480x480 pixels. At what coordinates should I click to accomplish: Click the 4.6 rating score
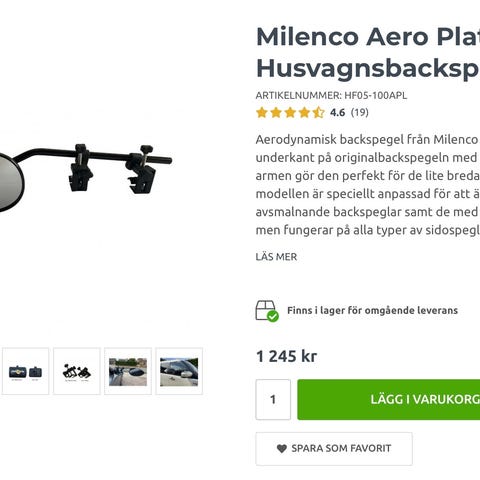coord(337,113)
